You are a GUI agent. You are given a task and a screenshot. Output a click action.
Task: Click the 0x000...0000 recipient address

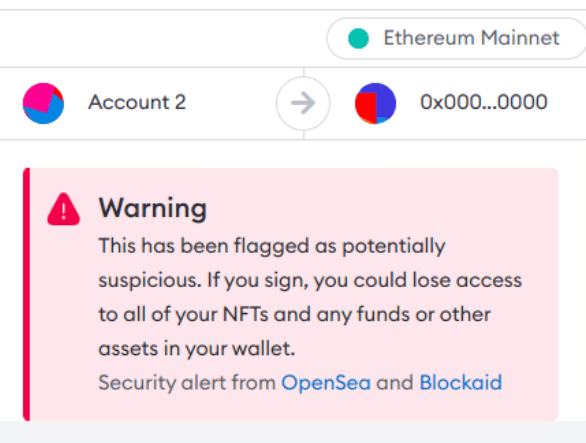coord(484,102)
